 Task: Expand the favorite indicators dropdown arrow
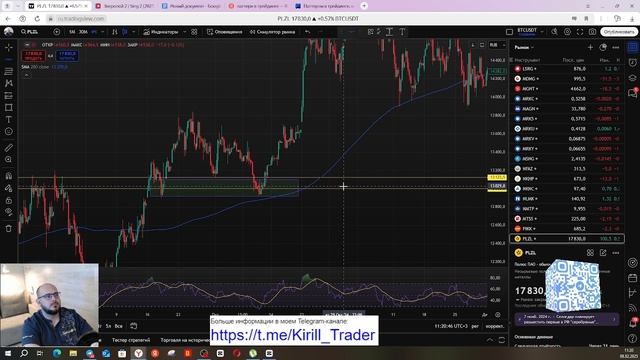coord(184,32)
